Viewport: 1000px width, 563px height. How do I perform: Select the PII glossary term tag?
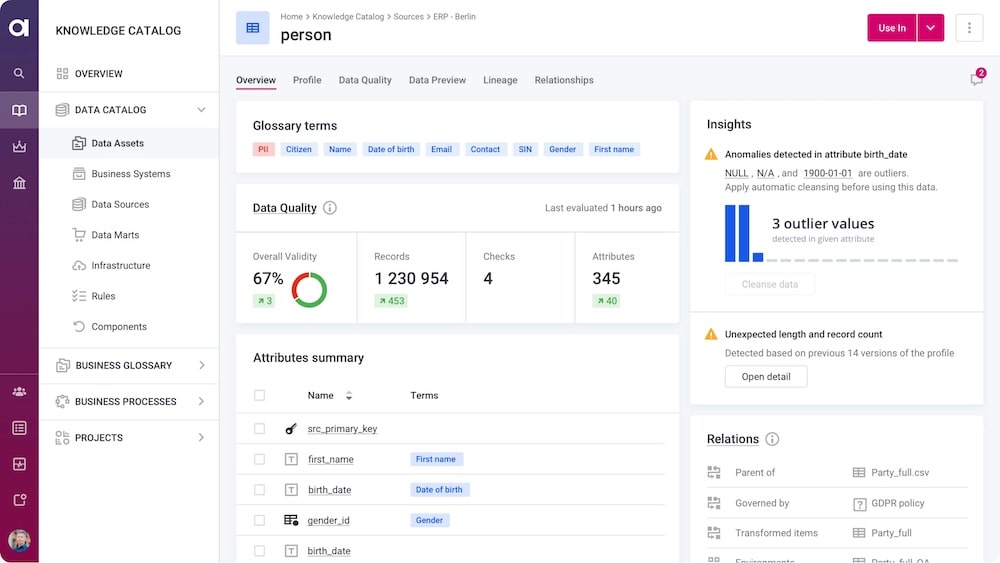(264, 149)
